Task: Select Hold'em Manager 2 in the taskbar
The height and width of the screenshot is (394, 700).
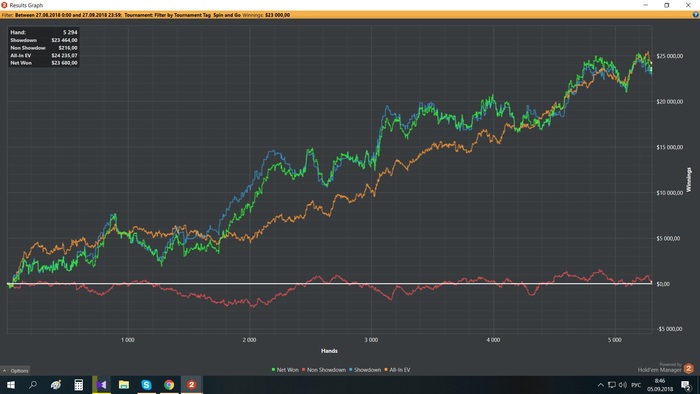Action: (x=192, y=385)
